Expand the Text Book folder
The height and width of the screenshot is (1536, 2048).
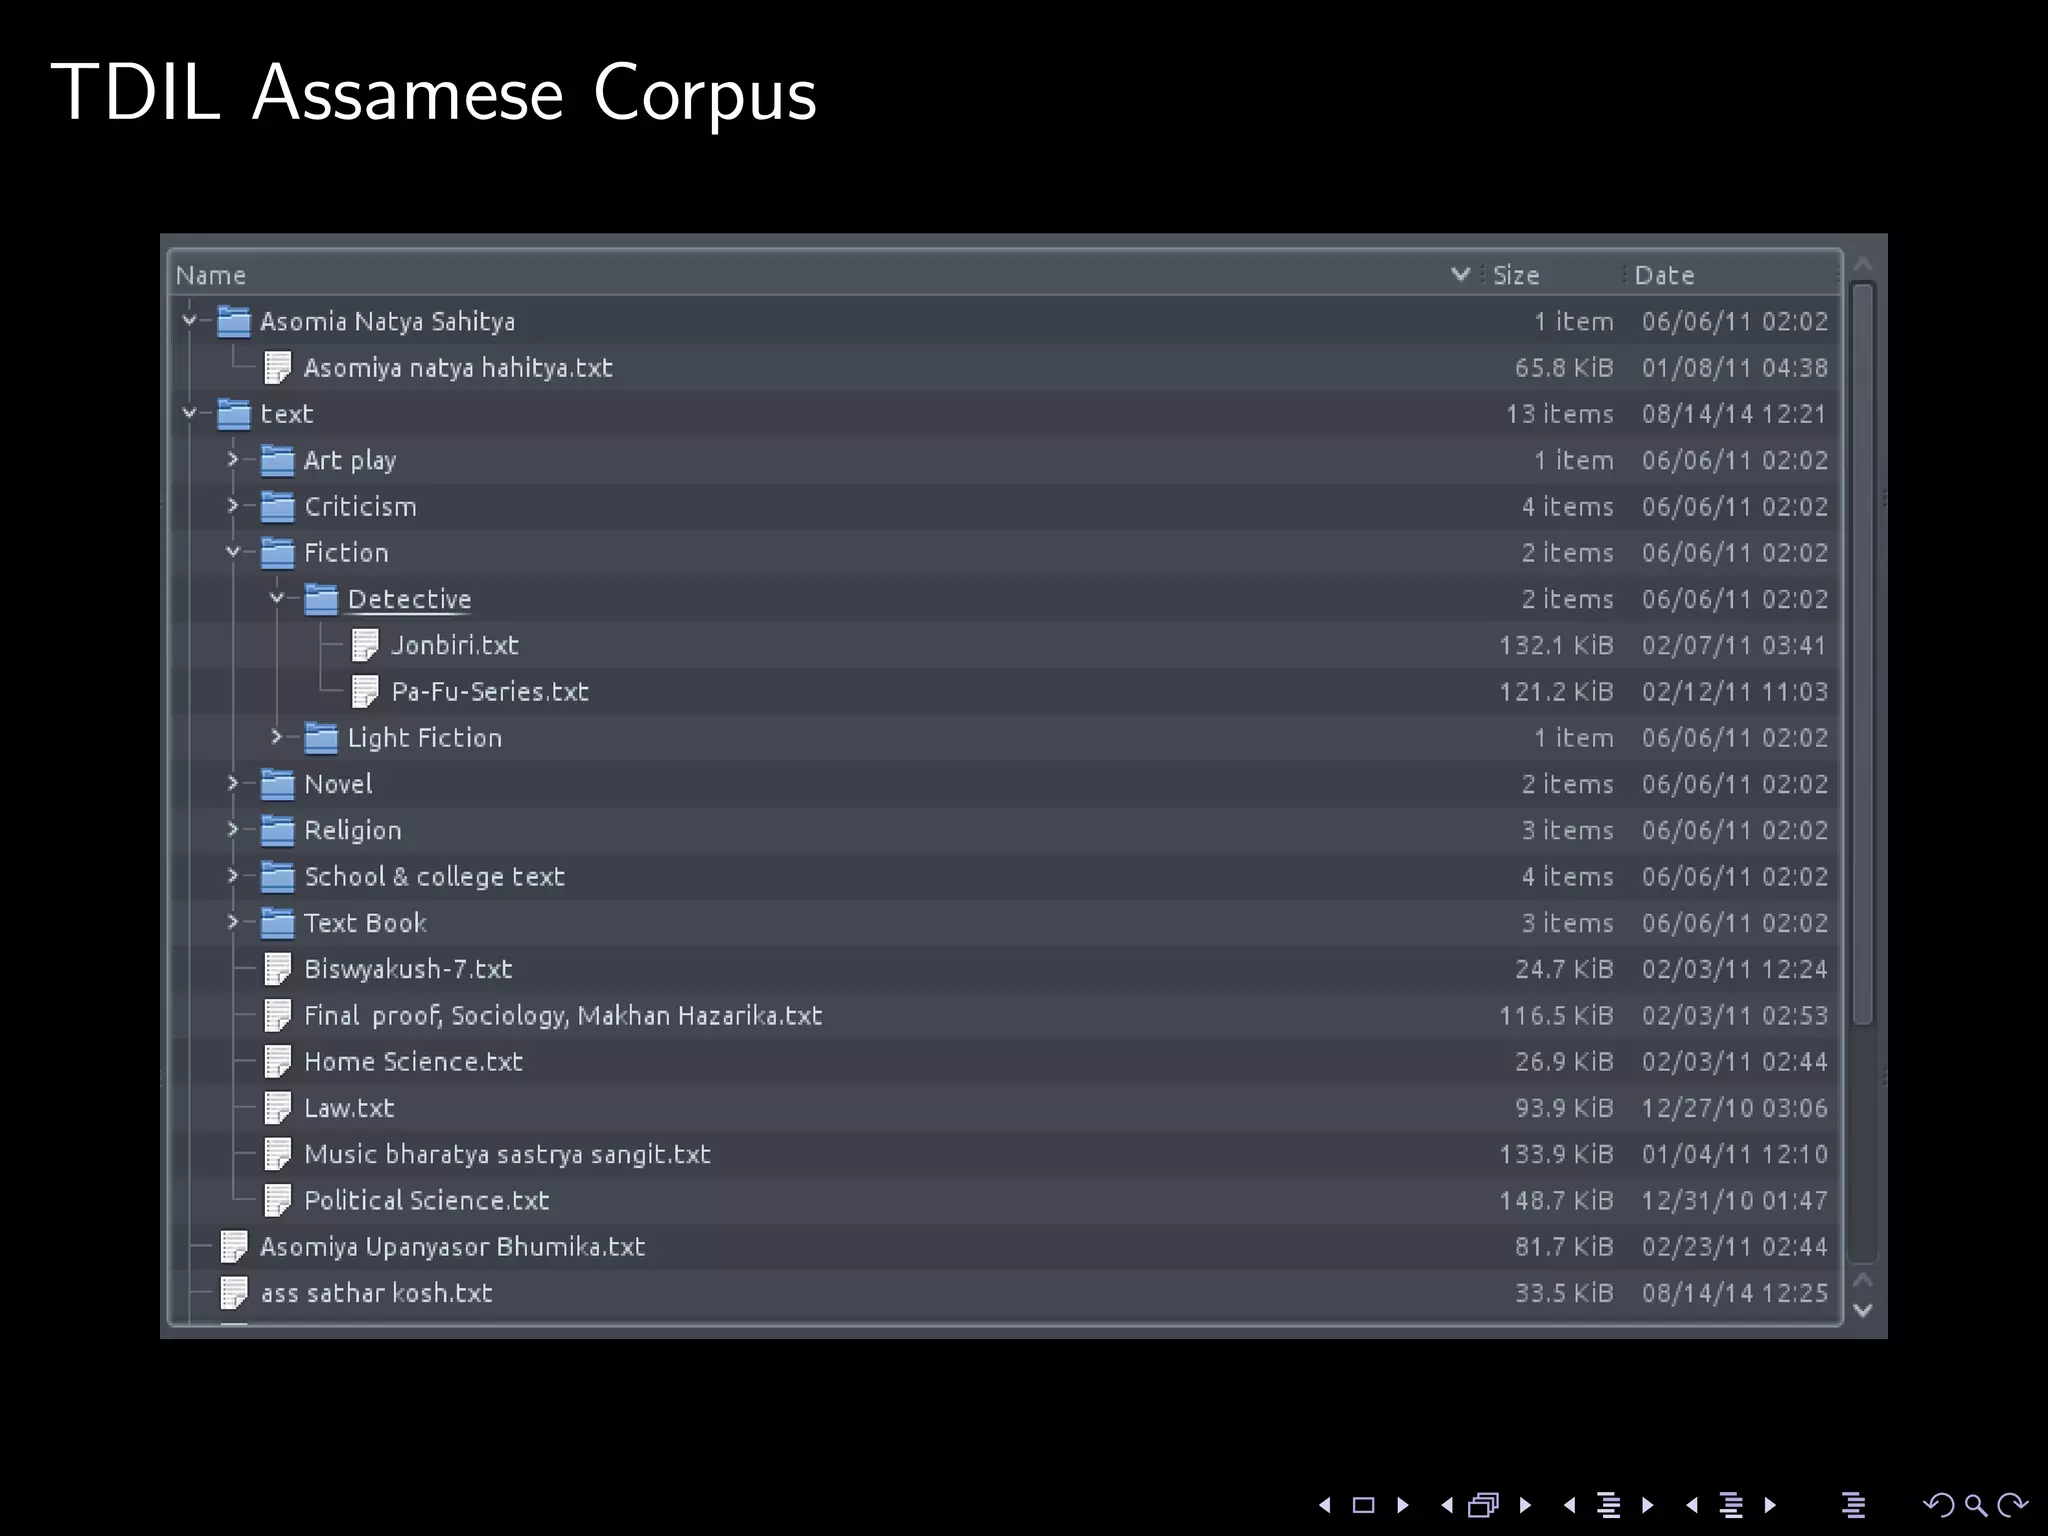(233, 922)
